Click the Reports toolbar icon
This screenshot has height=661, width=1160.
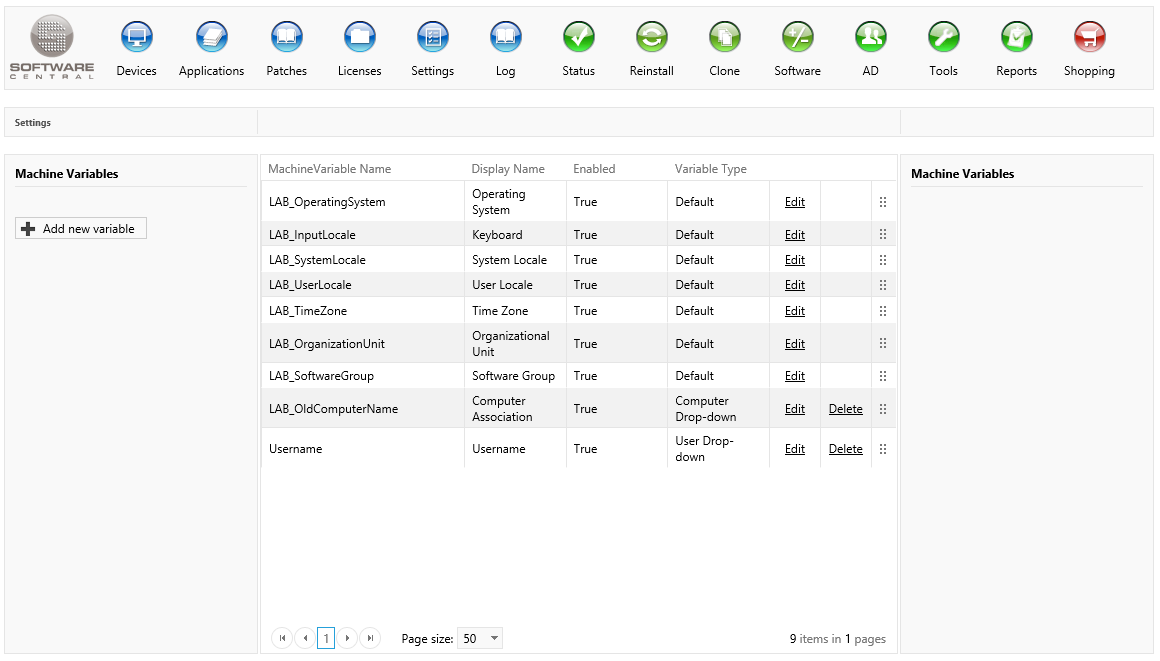[1017, 38]
